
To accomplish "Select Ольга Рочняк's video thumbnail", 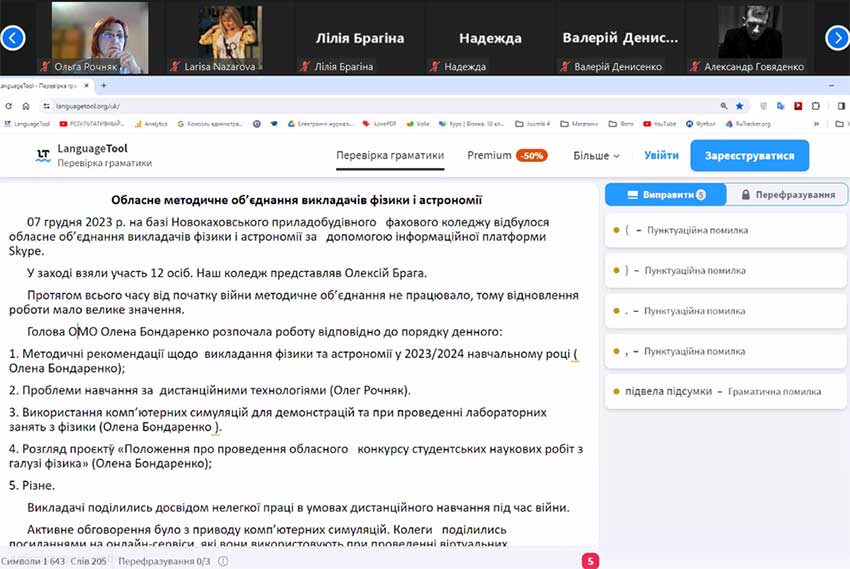I will point(99,38).
